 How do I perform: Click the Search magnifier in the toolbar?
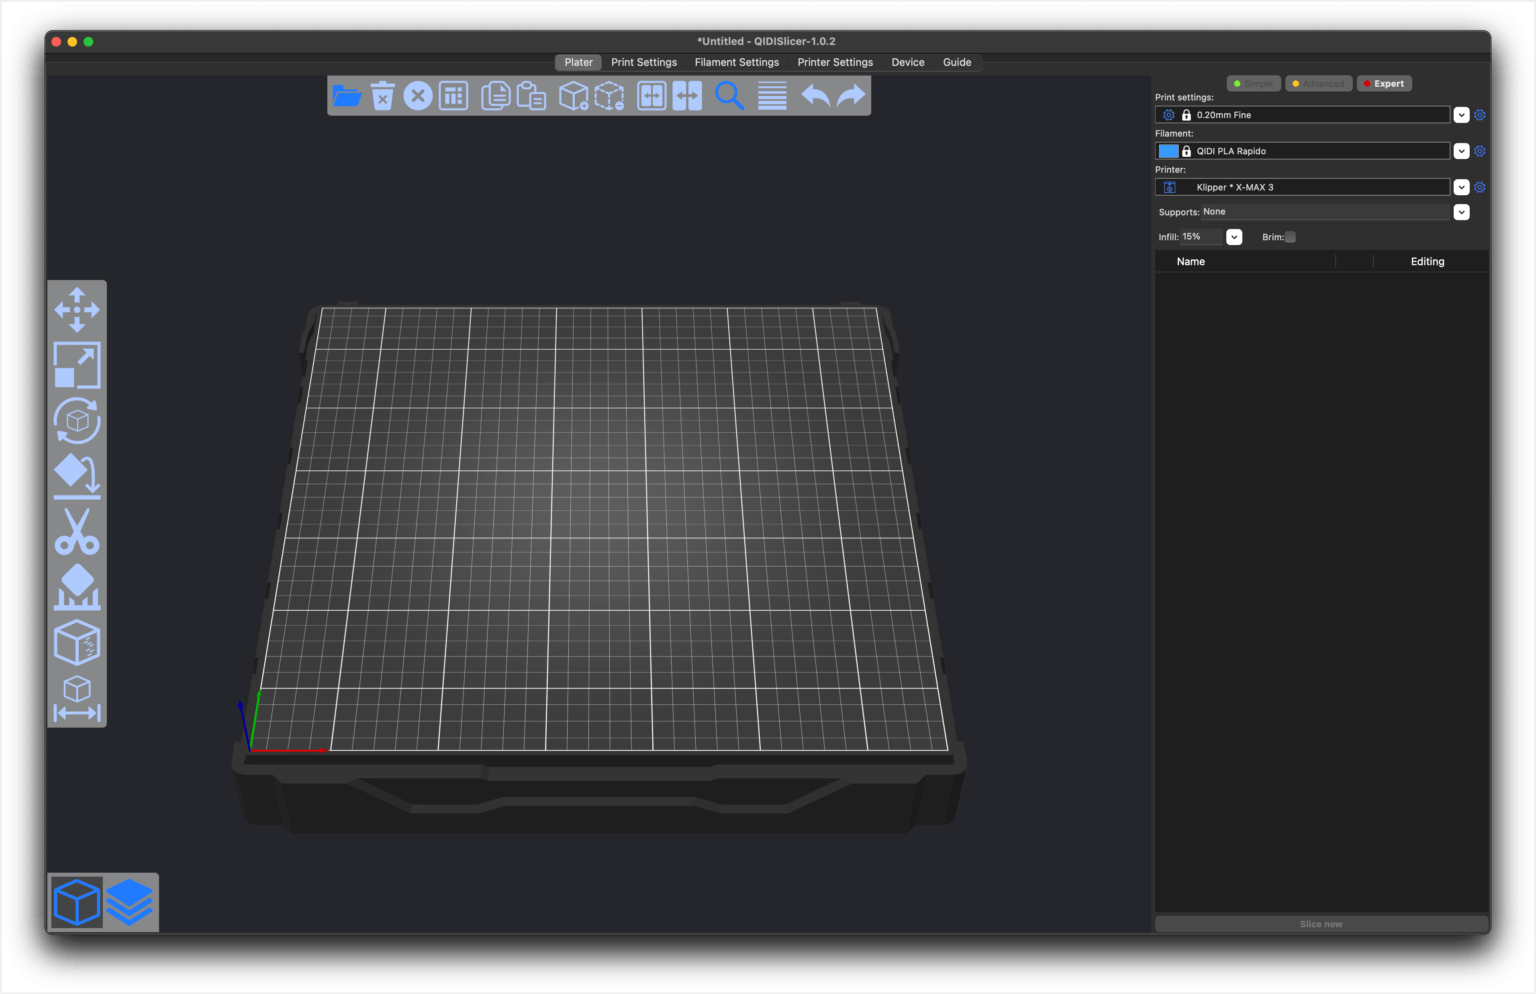tap(730, 95)
